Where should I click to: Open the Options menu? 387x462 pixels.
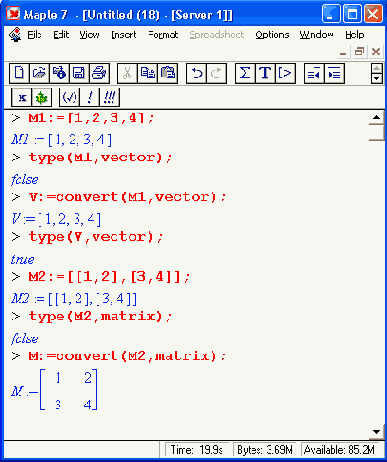[272, 35]
